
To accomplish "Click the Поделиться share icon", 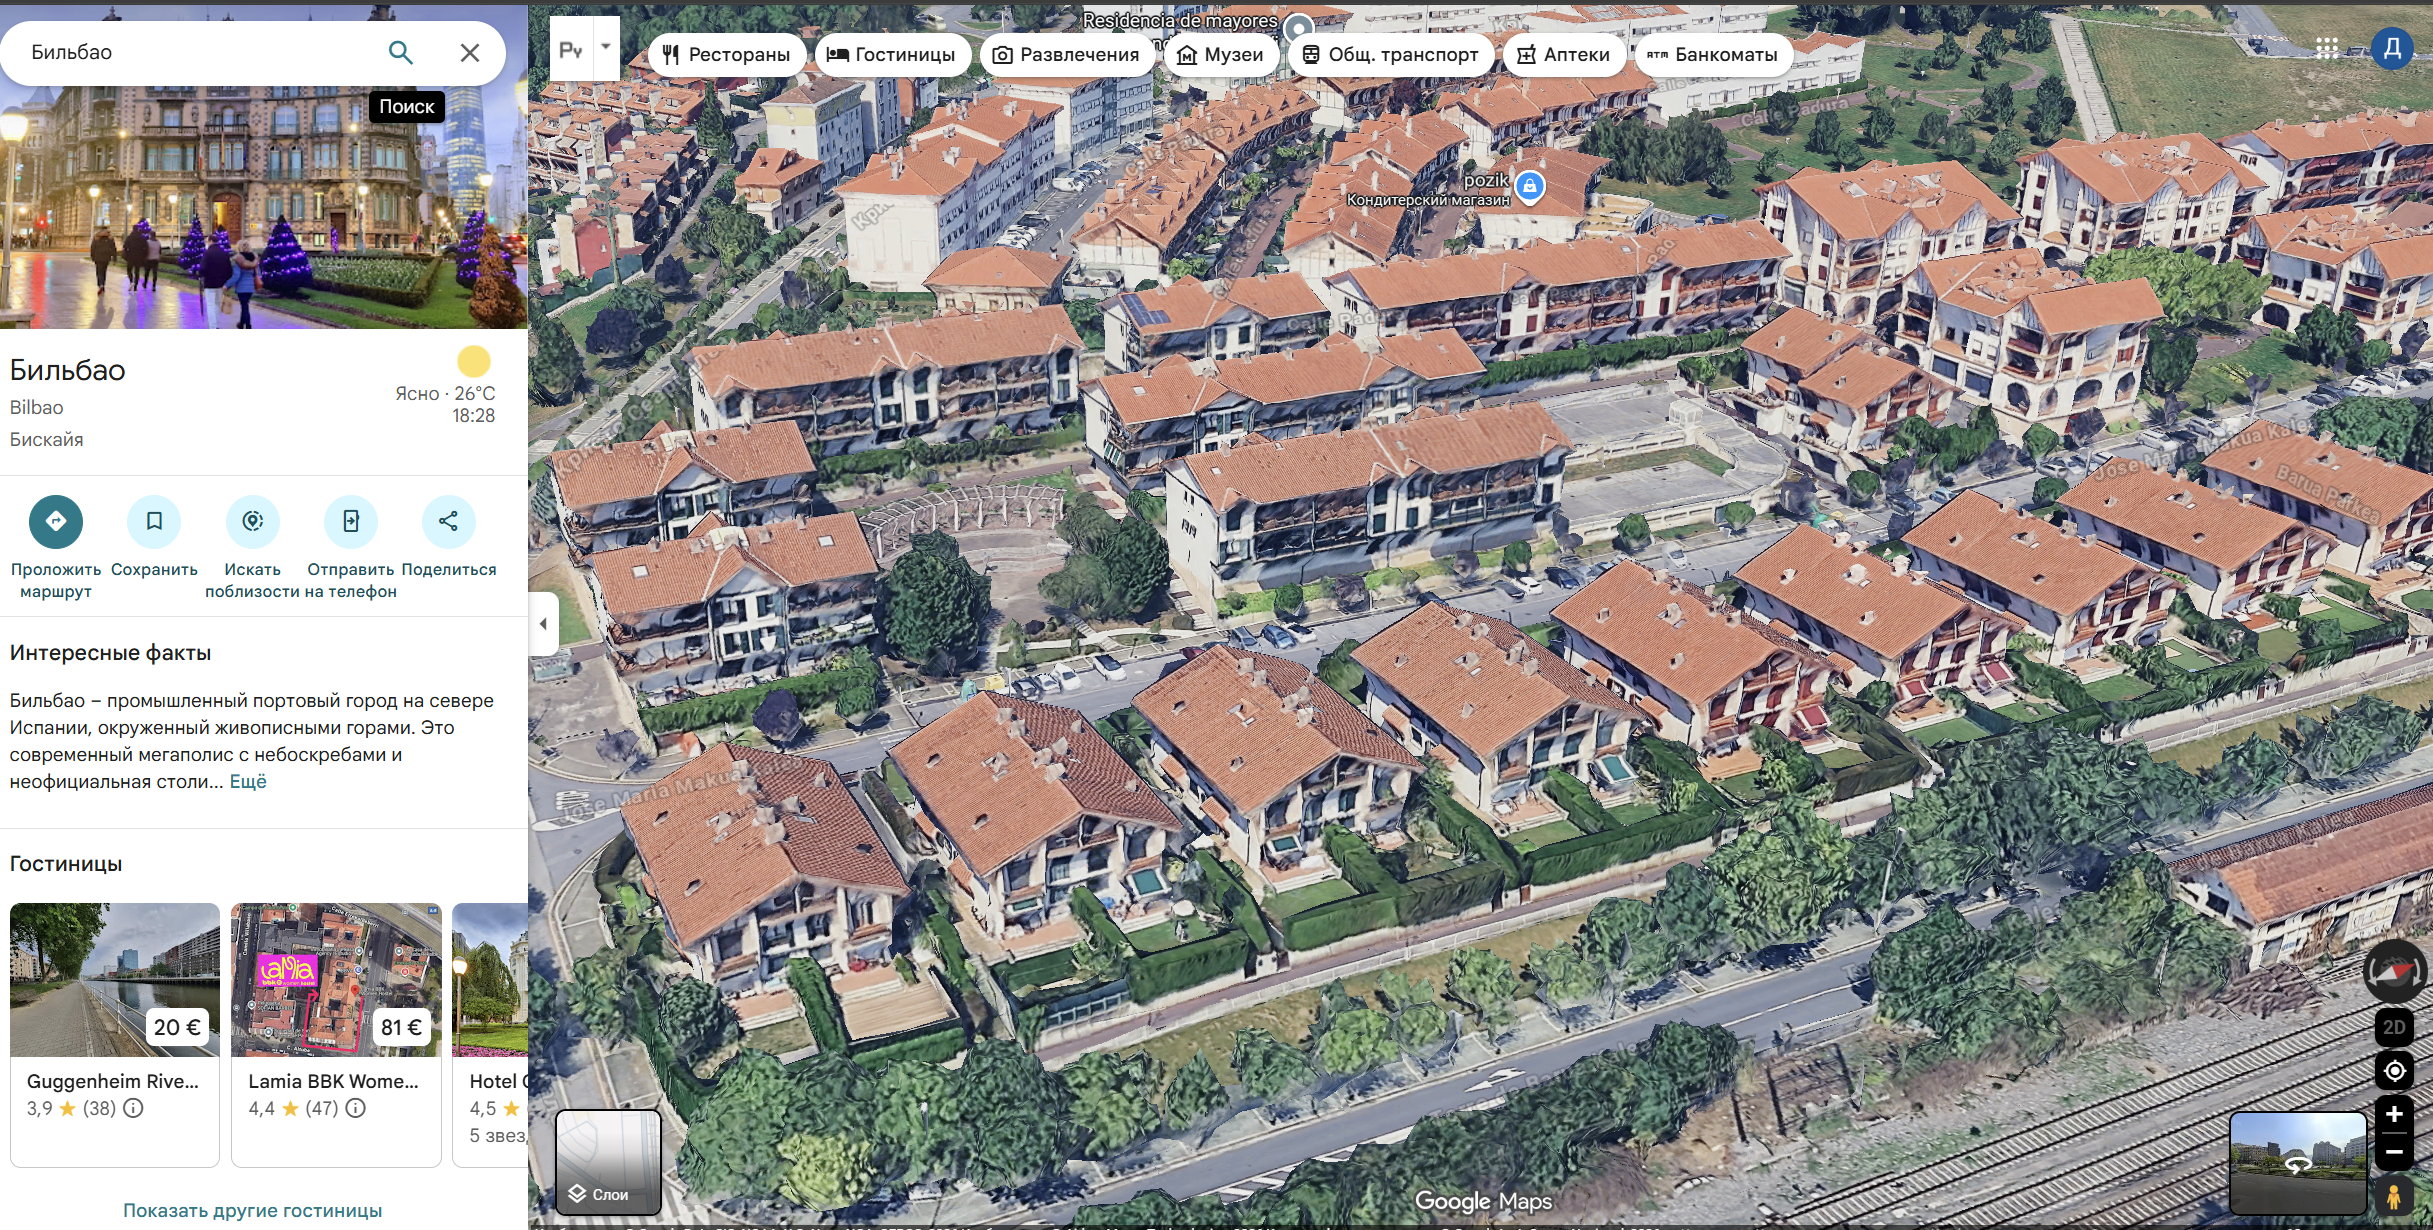I will [449, 521].
